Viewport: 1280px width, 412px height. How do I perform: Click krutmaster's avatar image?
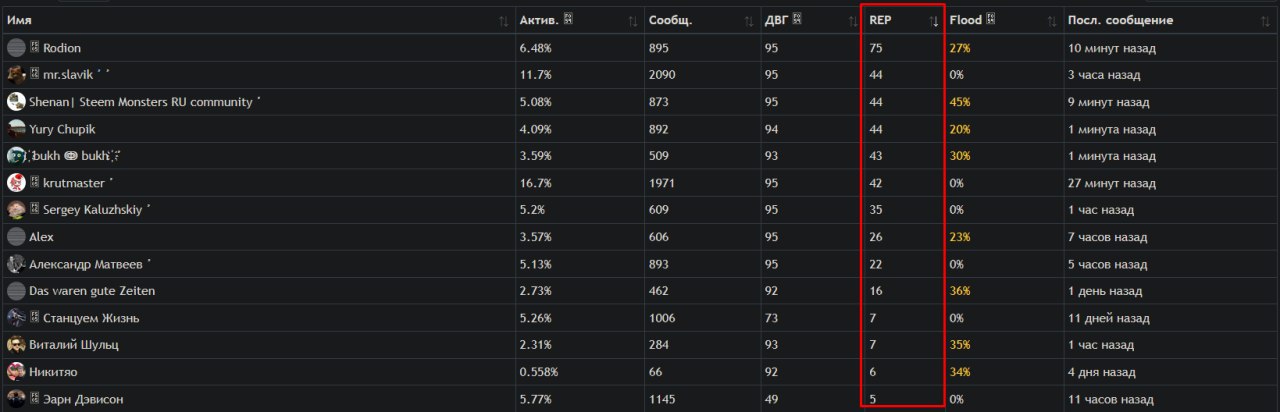tap(16, 183)
